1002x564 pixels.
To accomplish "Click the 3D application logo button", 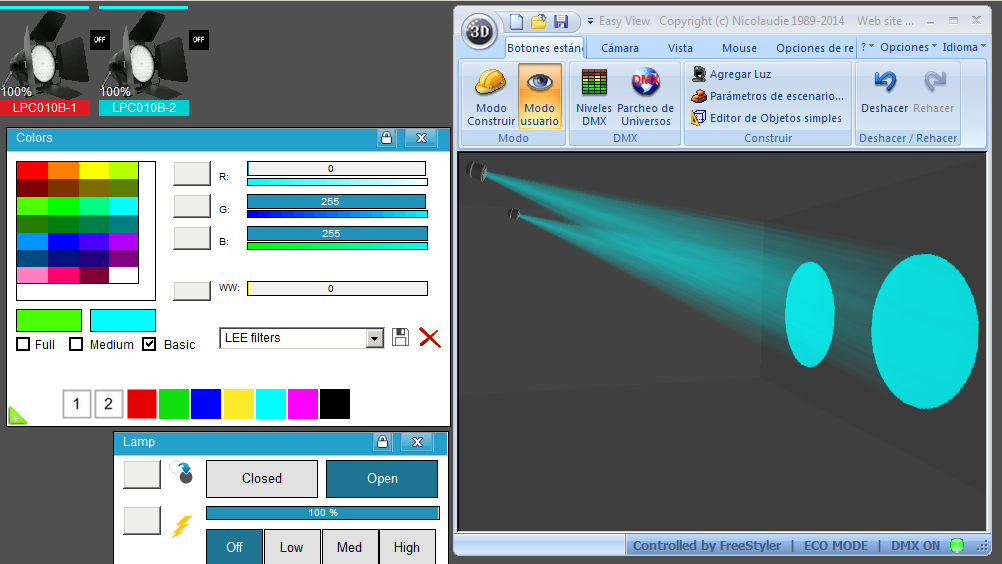I will 479,31.
